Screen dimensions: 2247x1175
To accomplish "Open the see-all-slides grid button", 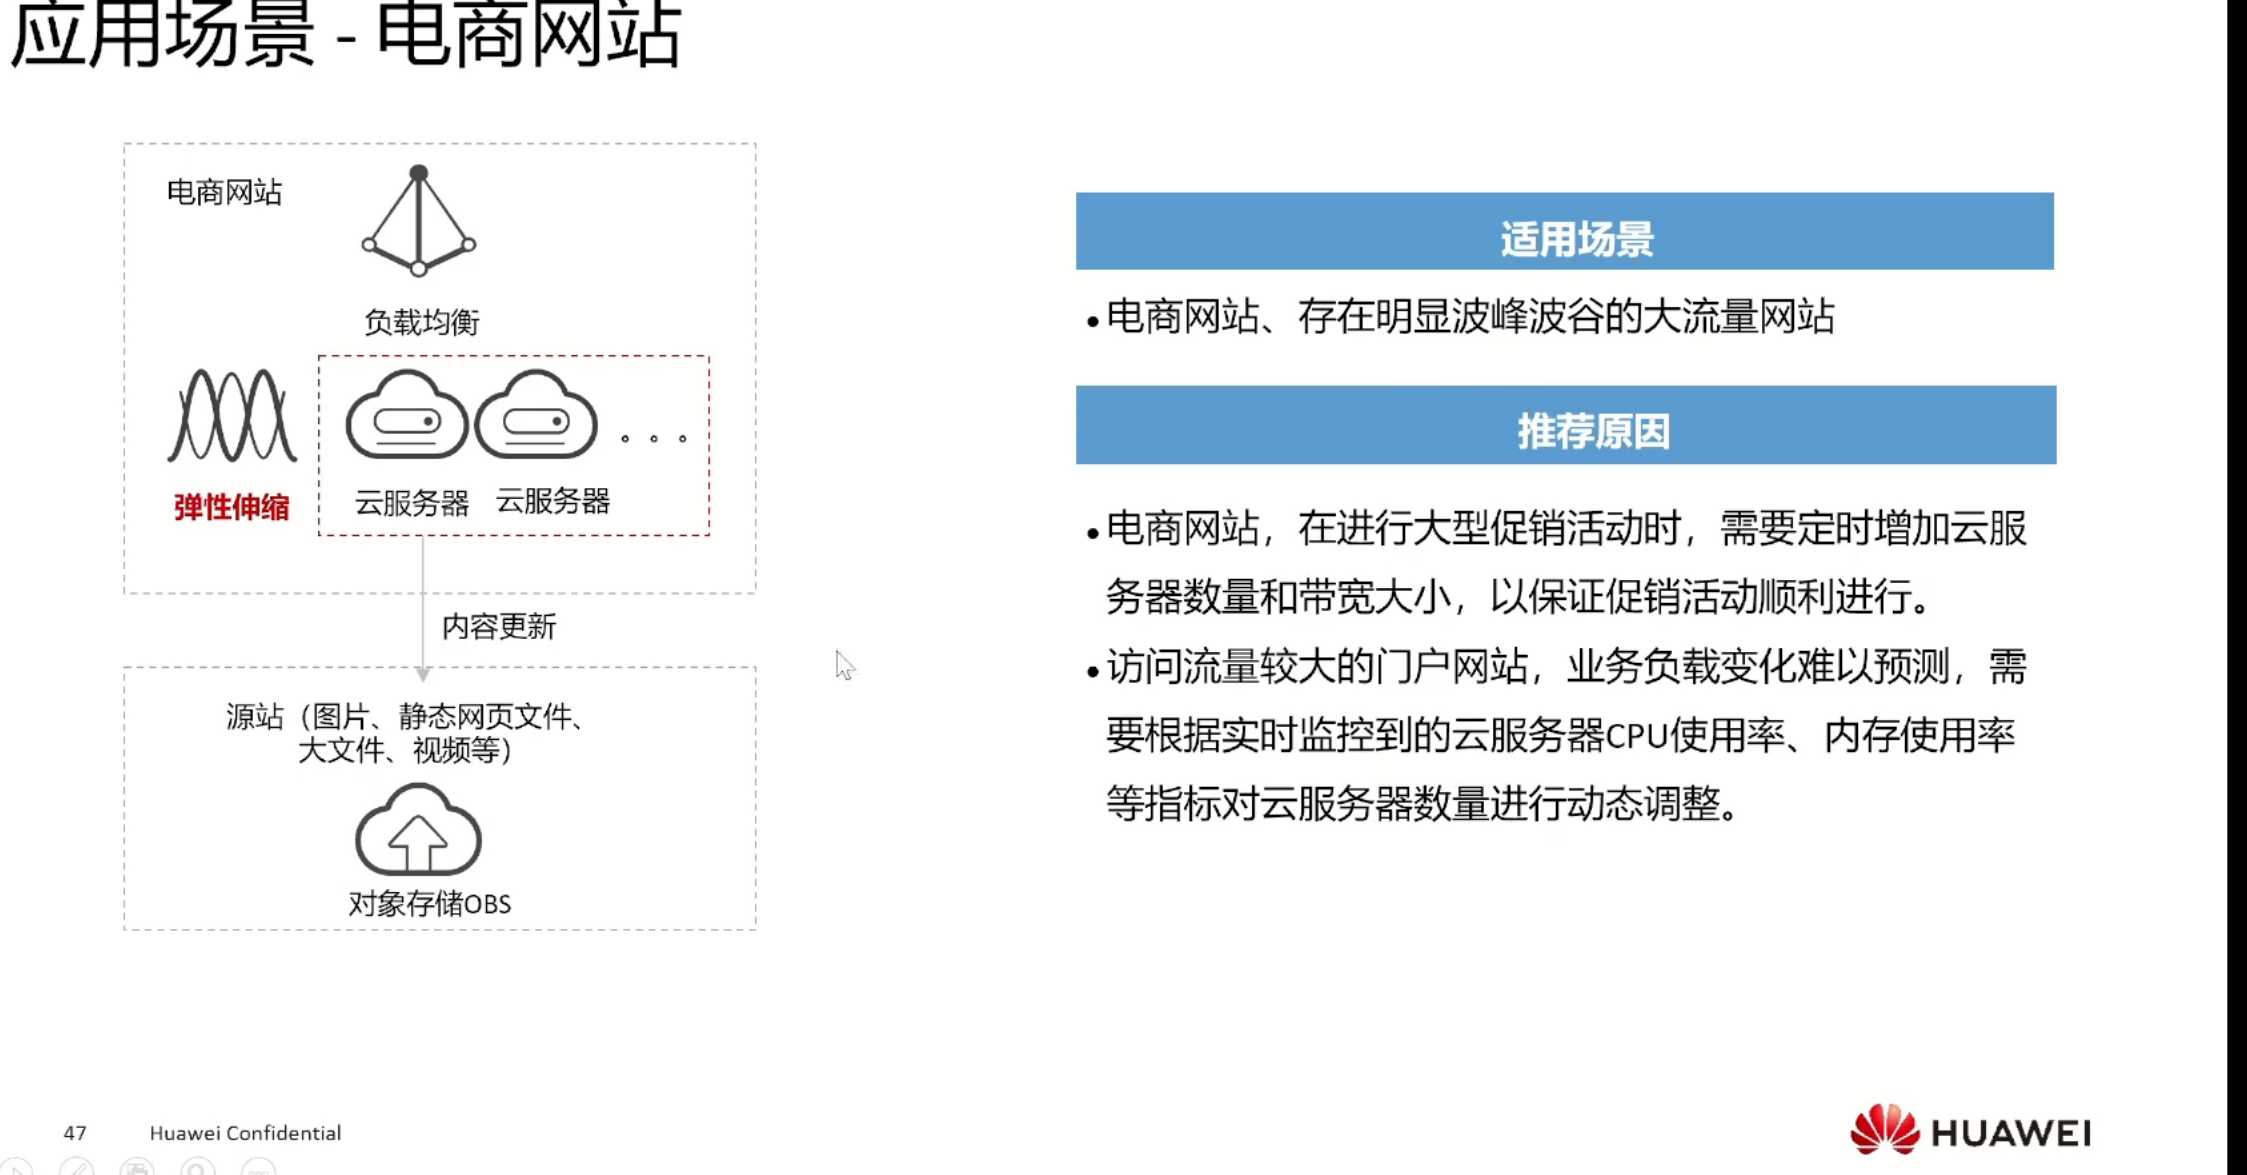I will [x=137, y=1168].
